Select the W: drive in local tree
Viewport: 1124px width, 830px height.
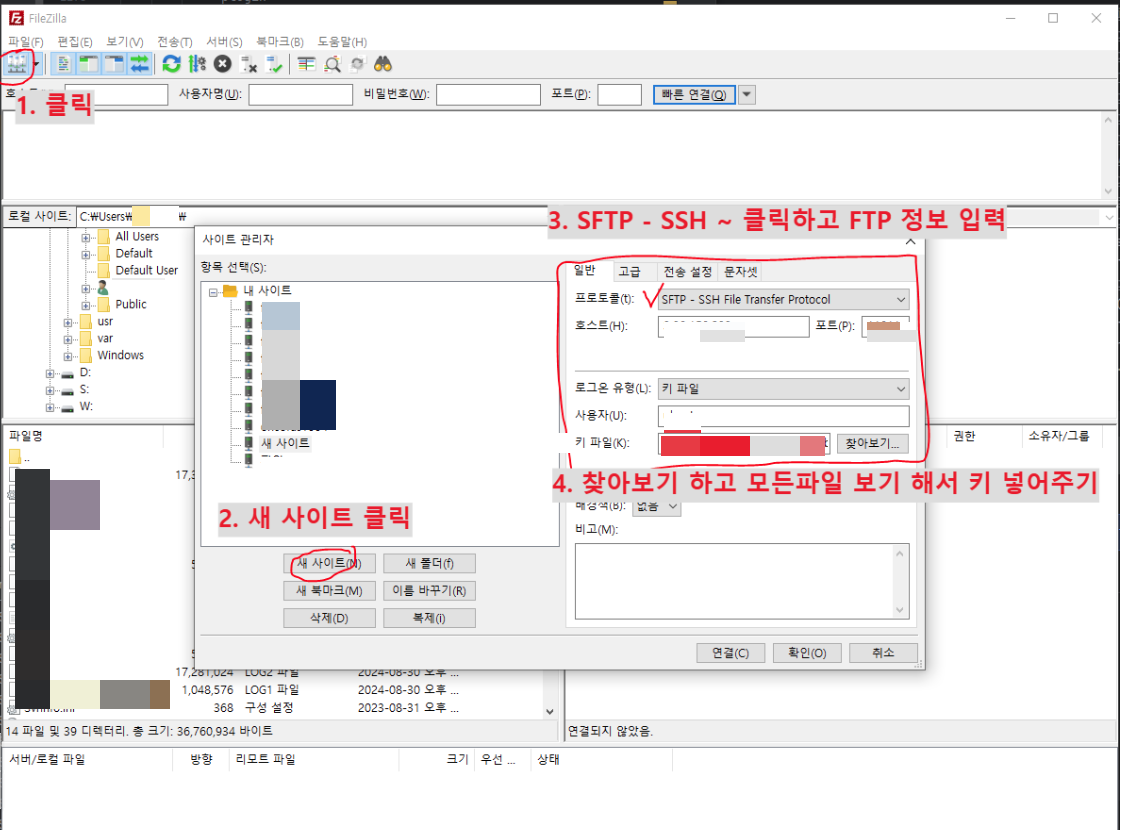[86, 406]
